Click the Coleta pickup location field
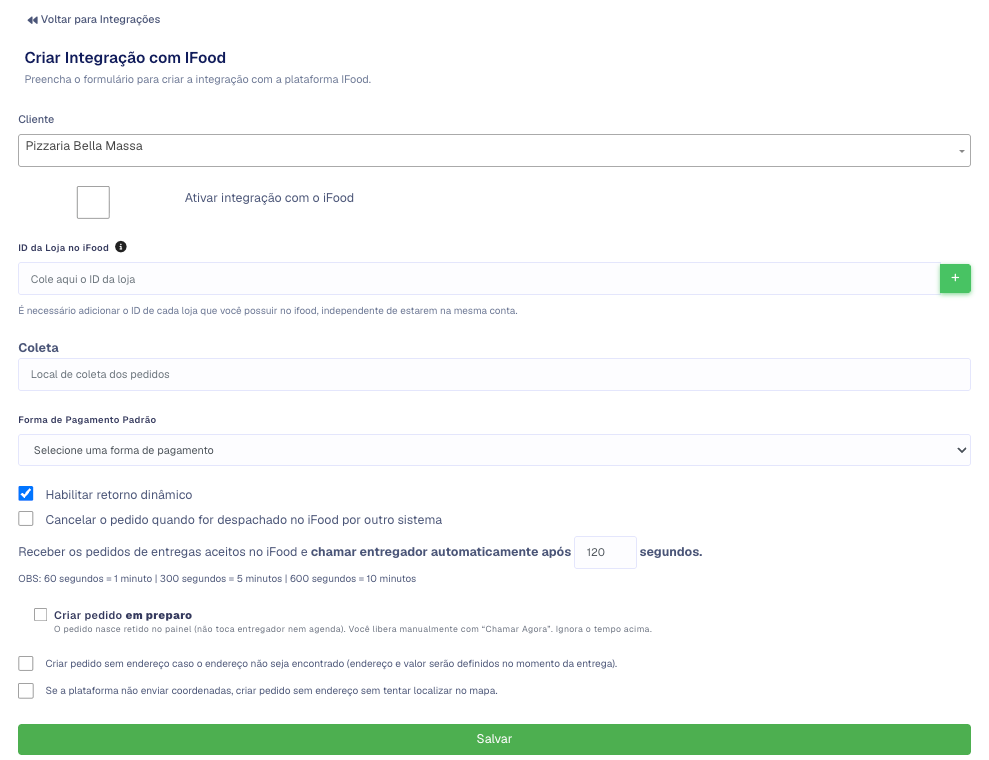989x760 pixels. (494, 375)
